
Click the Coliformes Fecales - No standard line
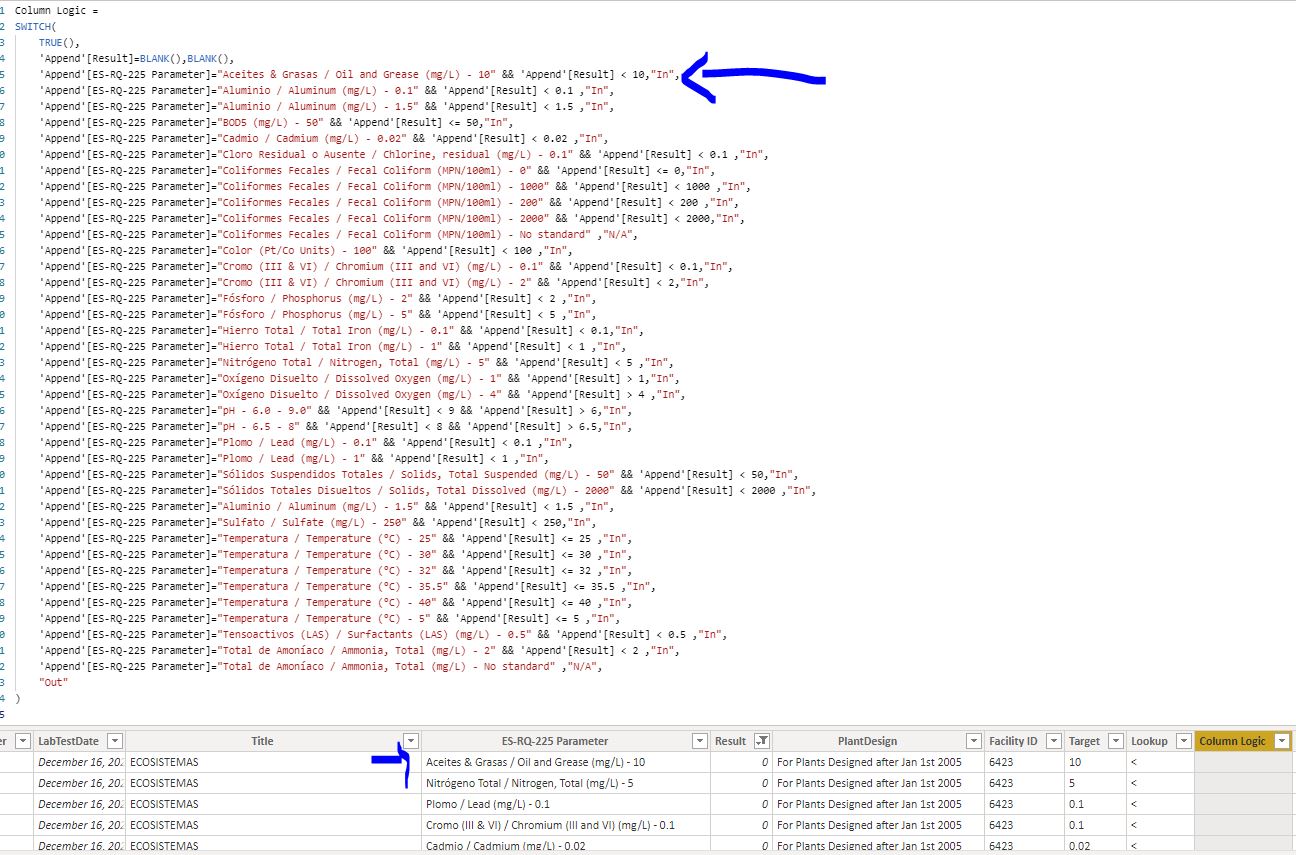point(337,234)
